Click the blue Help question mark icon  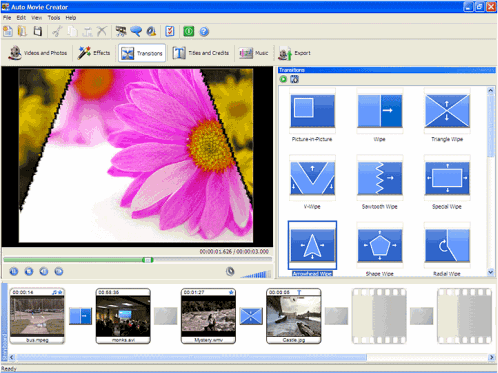(204, 32)
